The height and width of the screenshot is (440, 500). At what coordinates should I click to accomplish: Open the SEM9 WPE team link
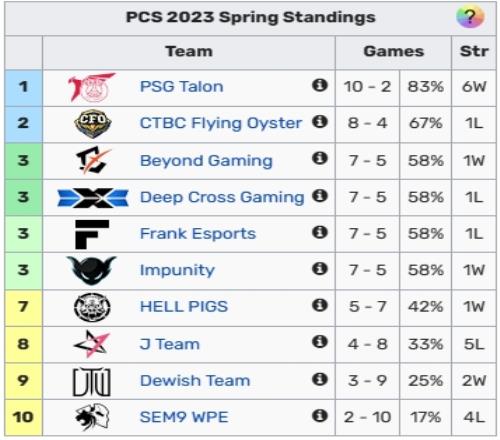[184, 417]
